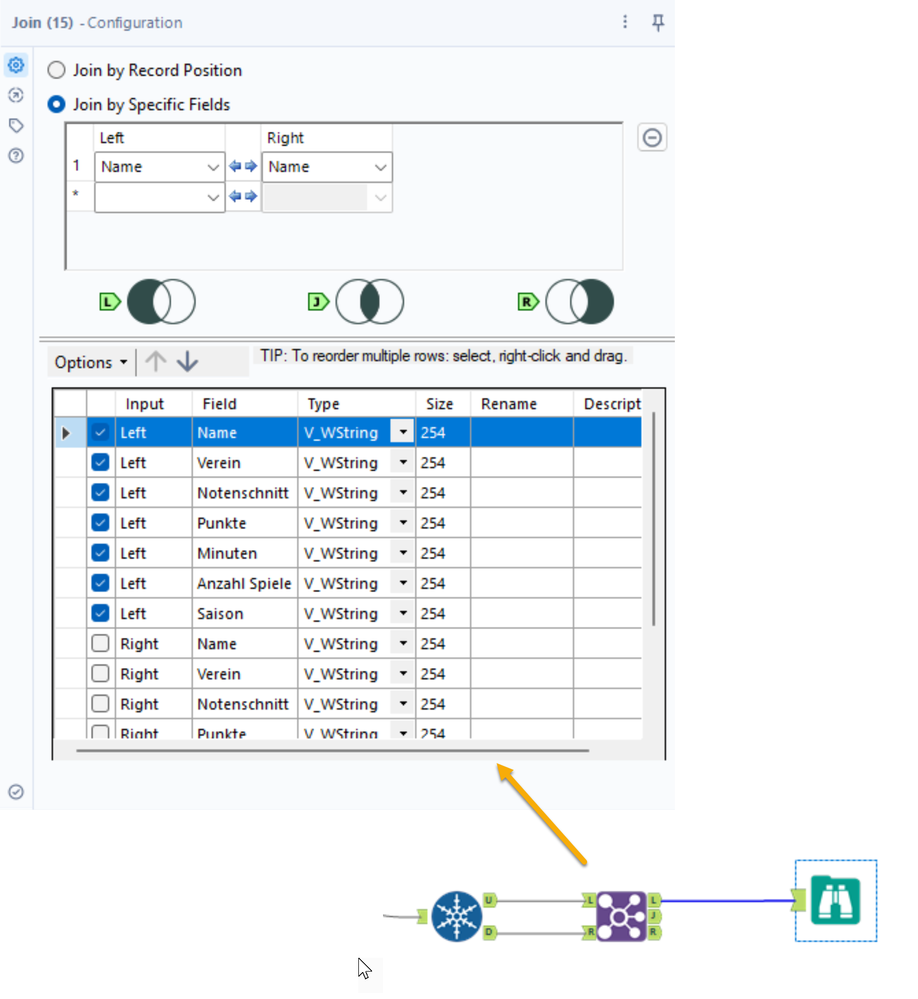Click the Input column header
918x999 pixels.
(x=154, y=404)
